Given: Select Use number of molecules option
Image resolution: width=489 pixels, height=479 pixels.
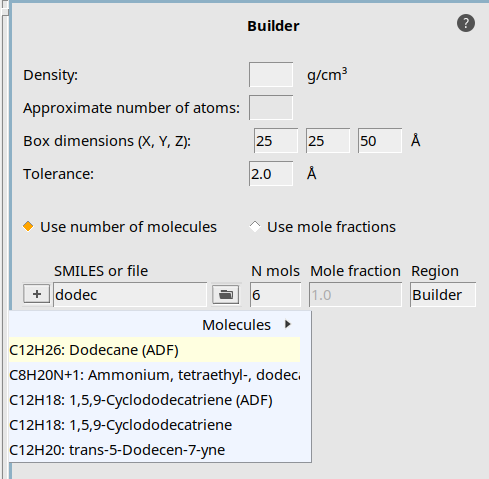Looking at the screenshot, I should (x=120, y=227).
